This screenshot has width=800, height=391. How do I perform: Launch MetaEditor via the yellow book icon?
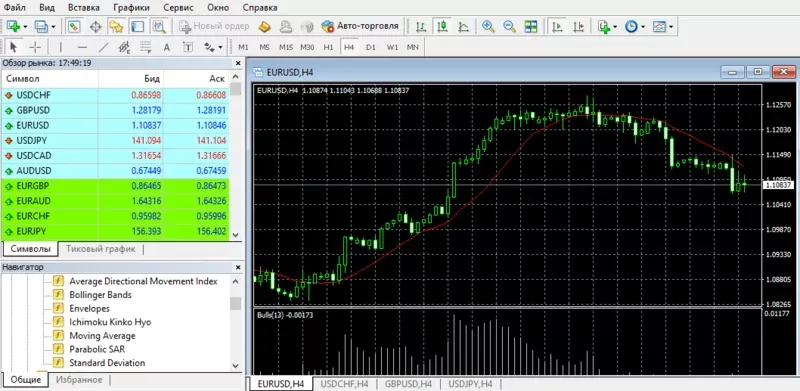[264, 26]
